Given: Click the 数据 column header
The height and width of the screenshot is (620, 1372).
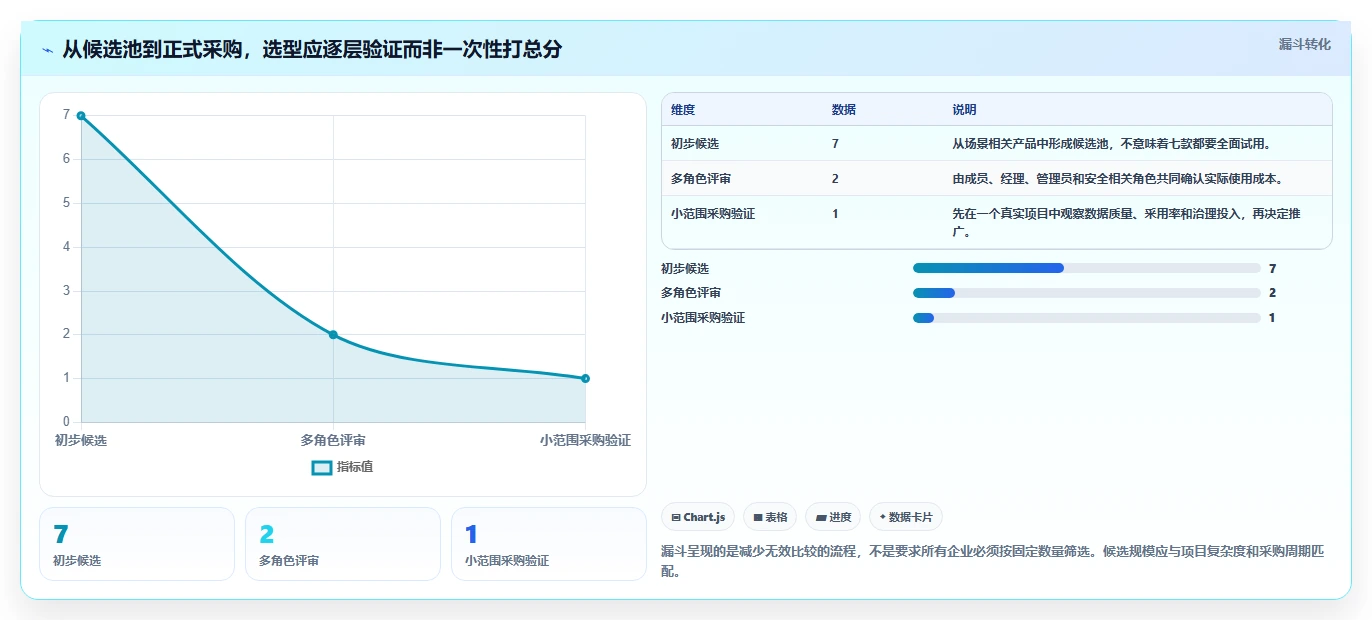Looking at the screenshot, I should [x=843, y=110].
